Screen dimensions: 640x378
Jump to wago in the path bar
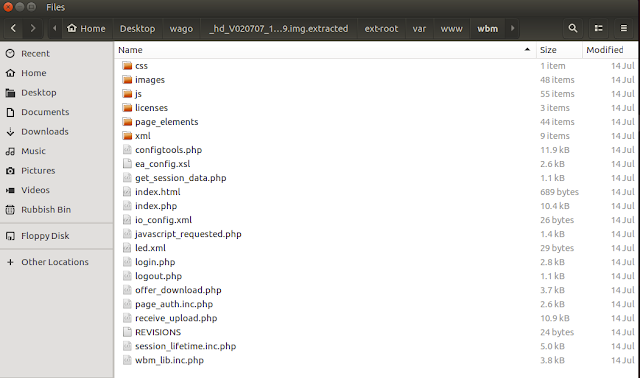[x=181, y=29]
